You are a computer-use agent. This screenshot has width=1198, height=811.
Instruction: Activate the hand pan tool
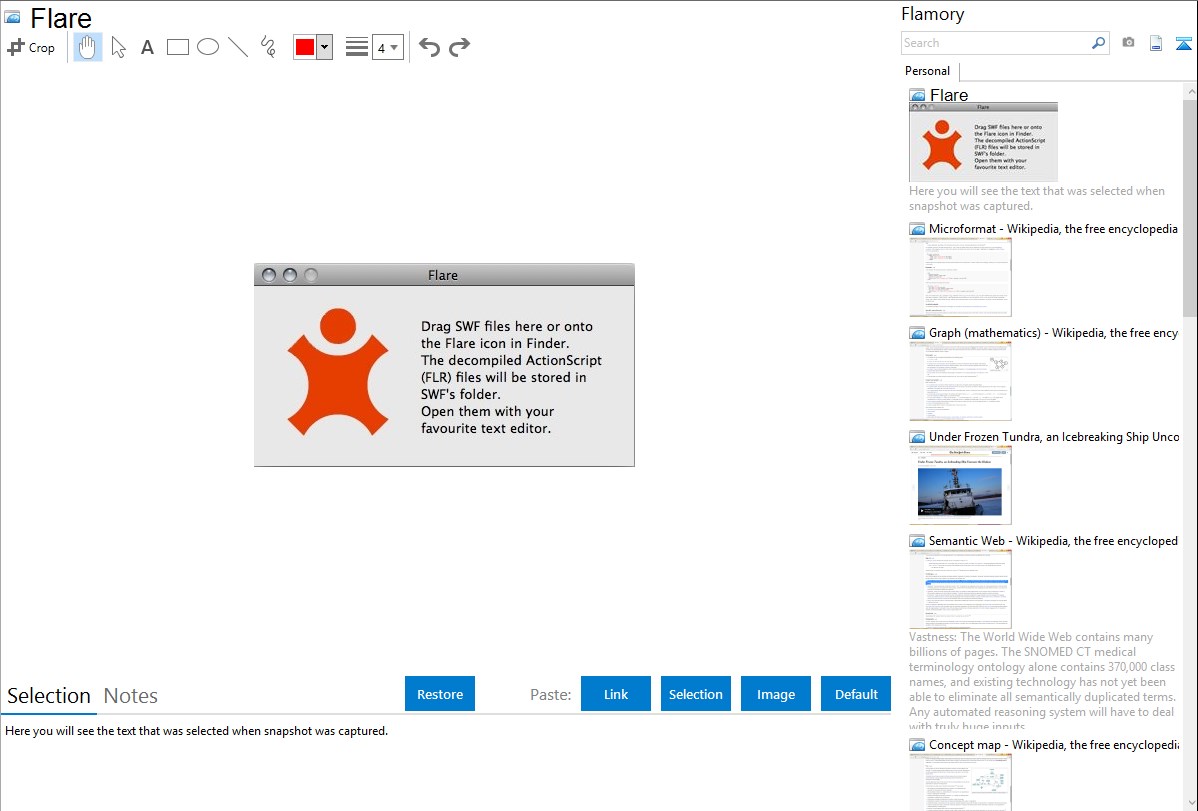pyautogui.click(x=88, y=47)
